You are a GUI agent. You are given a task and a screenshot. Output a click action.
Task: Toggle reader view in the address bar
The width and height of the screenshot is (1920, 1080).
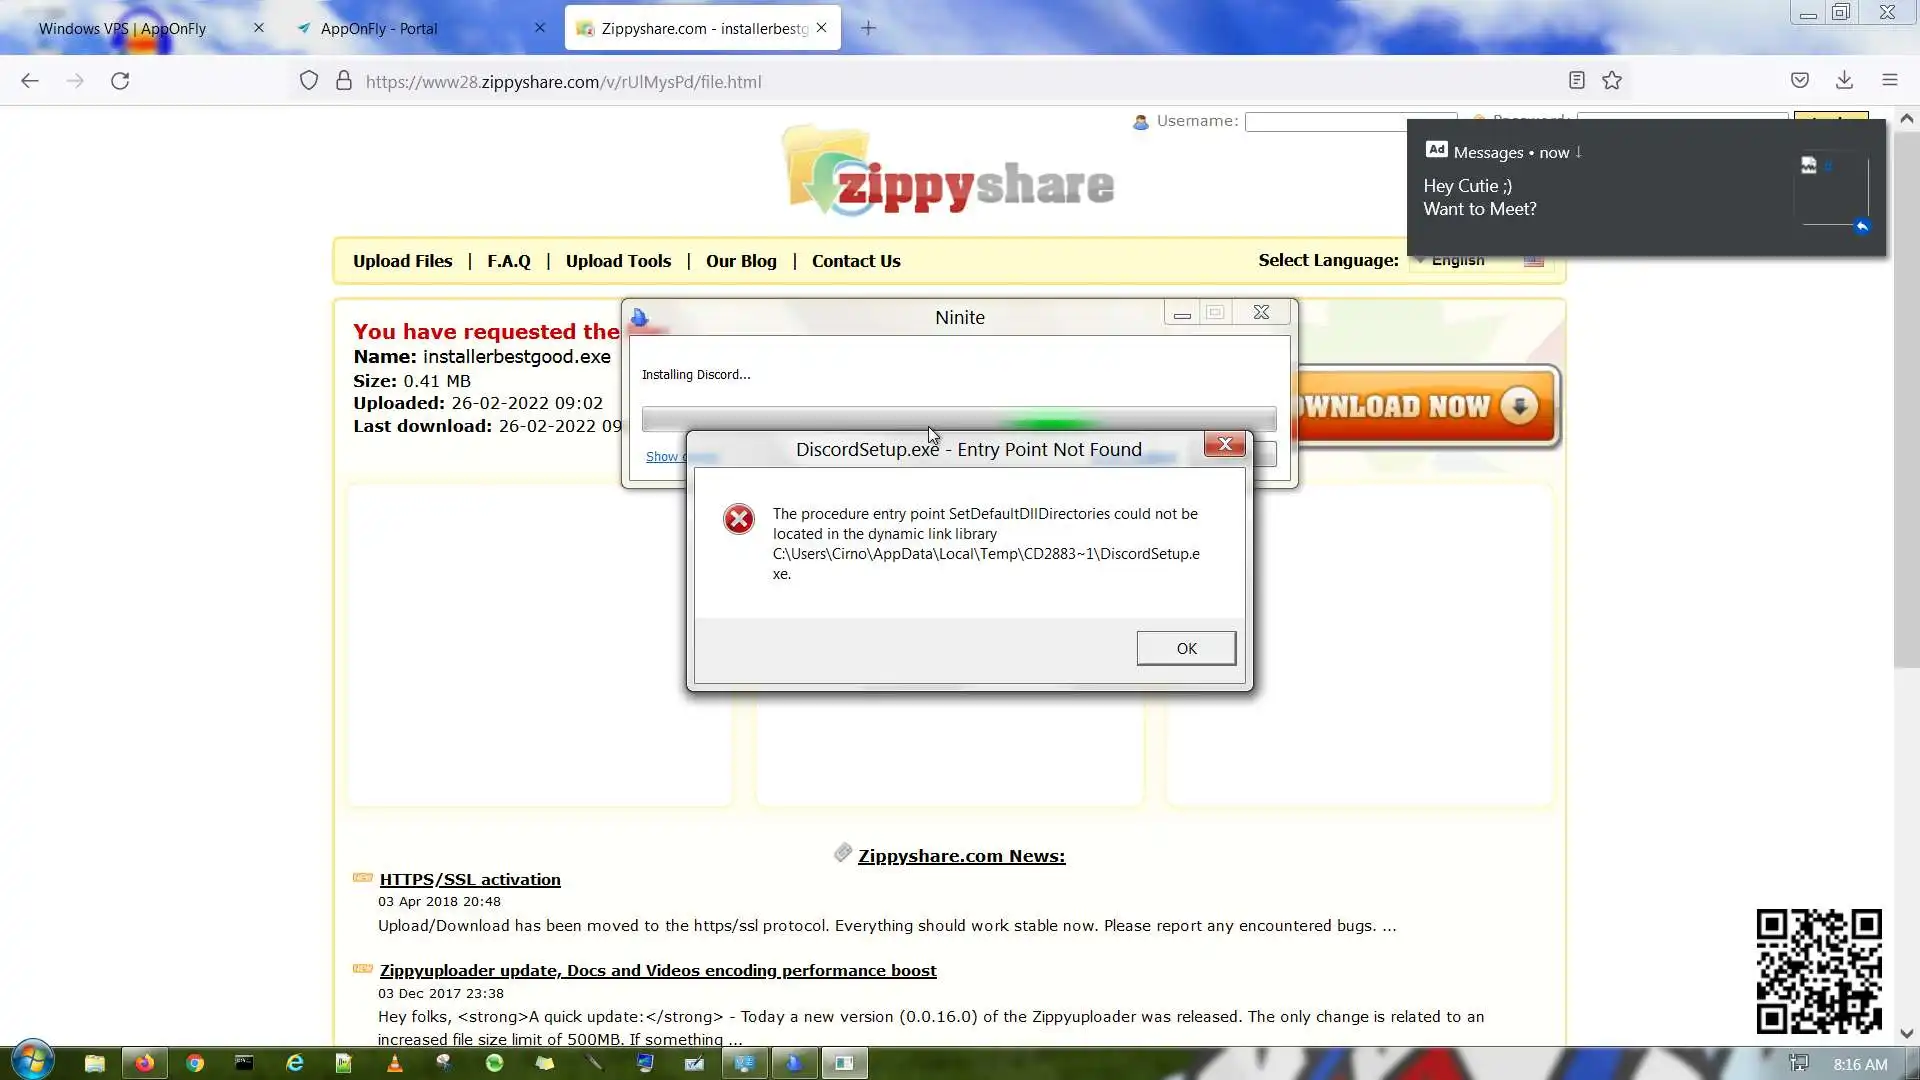coord(1576,81)
